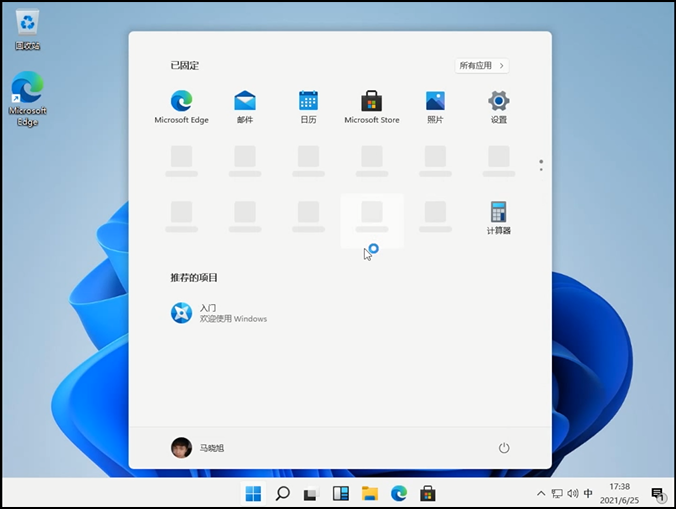The image size is (676, 509).
Task: Open user account 马晓旭 profile menu
Action: point(197,448)
